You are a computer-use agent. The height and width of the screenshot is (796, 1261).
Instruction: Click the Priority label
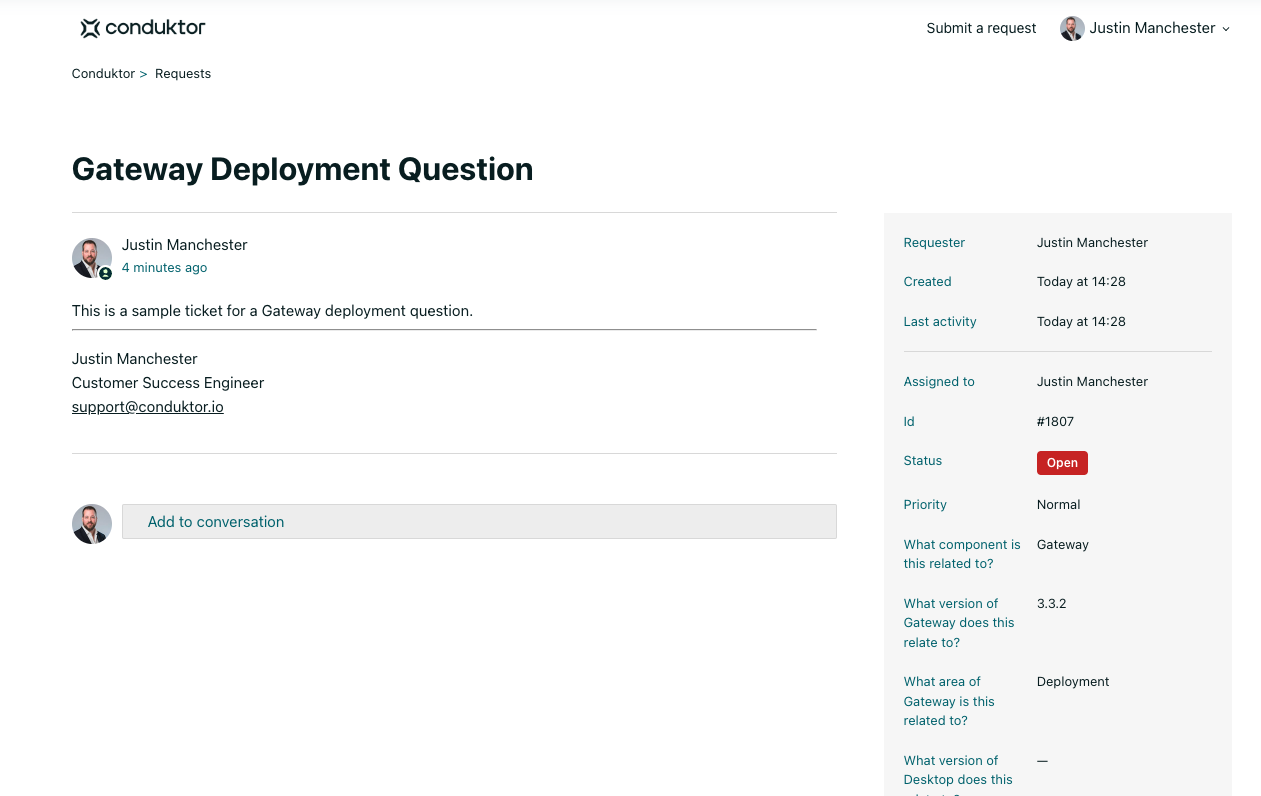[925, 505]
